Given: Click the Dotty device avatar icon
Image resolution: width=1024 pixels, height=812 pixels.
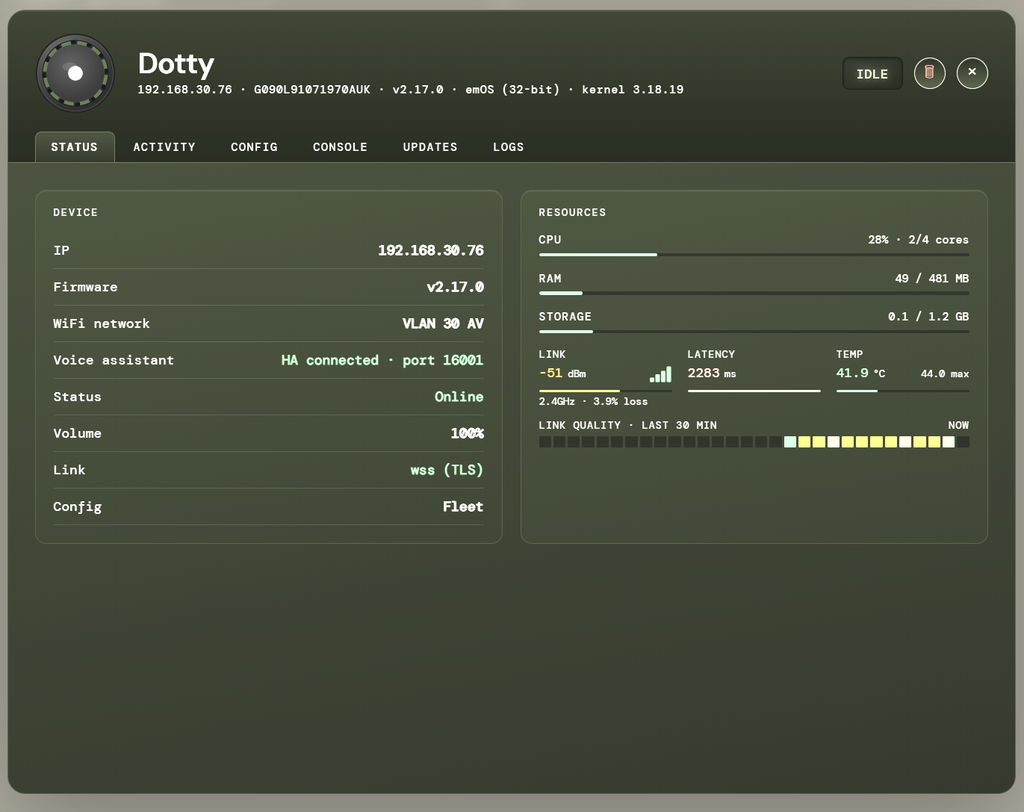Looking at the screenshot, I should pyautogui.click(x=75, y=73).
